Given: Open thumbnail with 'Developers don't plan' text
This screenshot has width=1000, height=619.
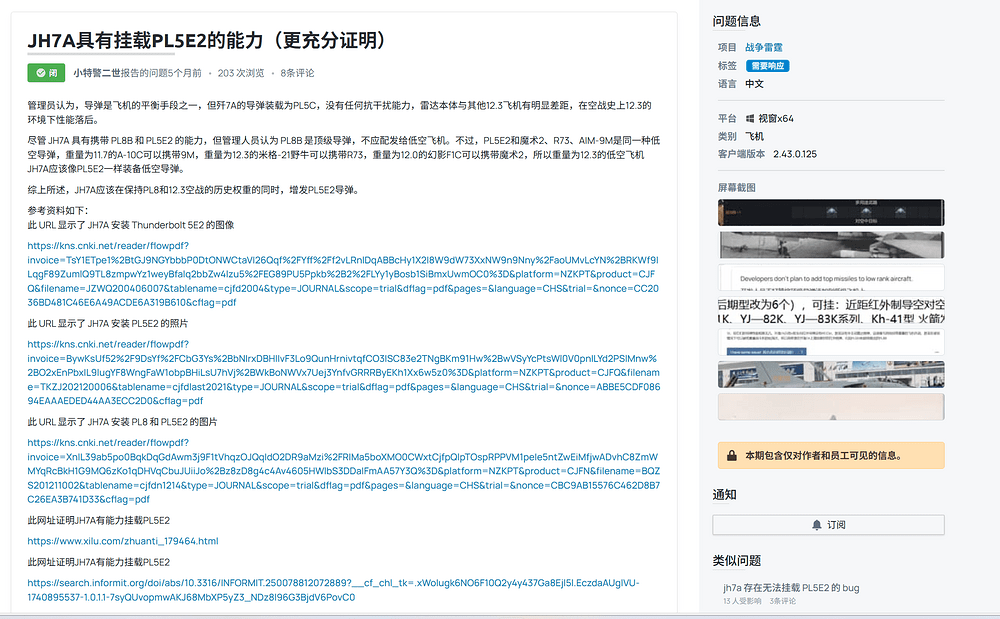Looking at the screenshot, I should 831,277.
